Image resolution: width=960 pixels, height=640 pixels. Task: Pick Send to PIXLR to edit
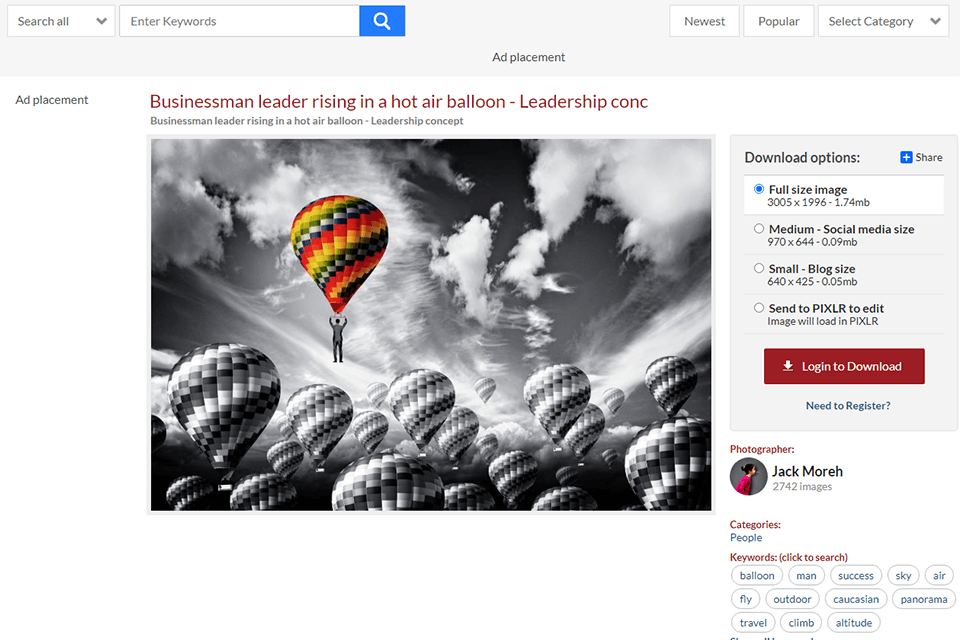[x=759, y=308]
